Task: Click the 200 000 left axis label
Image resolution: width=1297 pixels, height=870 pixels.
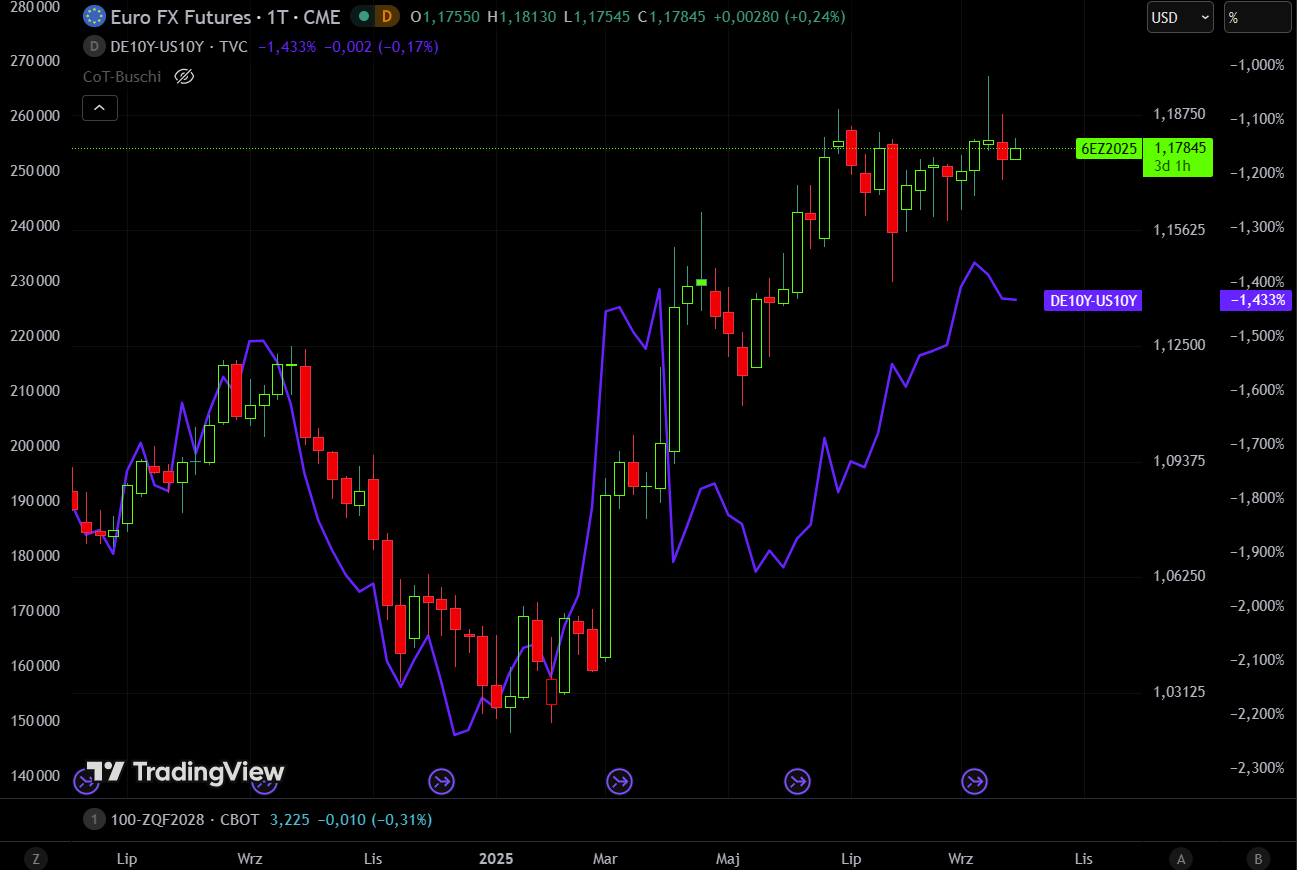Action: click(x=33, y=446)
